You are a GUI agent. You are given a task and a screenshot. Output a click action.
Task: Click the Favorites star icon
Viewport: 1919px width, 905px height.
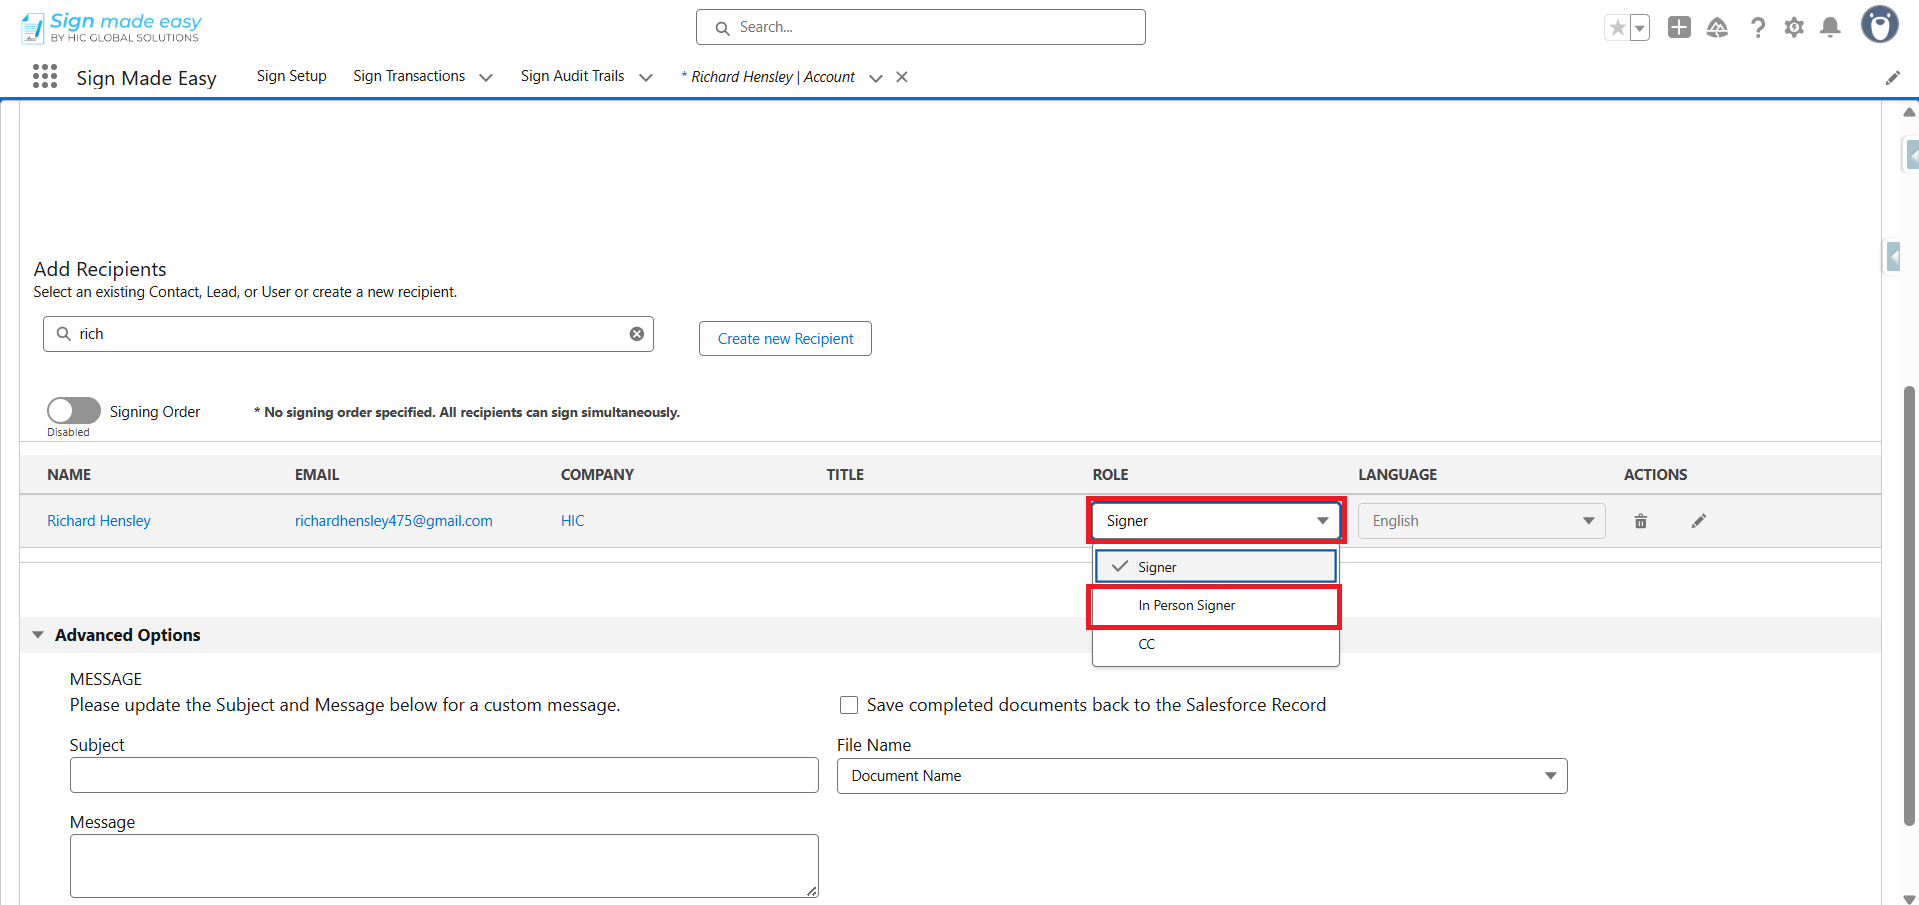pos(1617,28)
